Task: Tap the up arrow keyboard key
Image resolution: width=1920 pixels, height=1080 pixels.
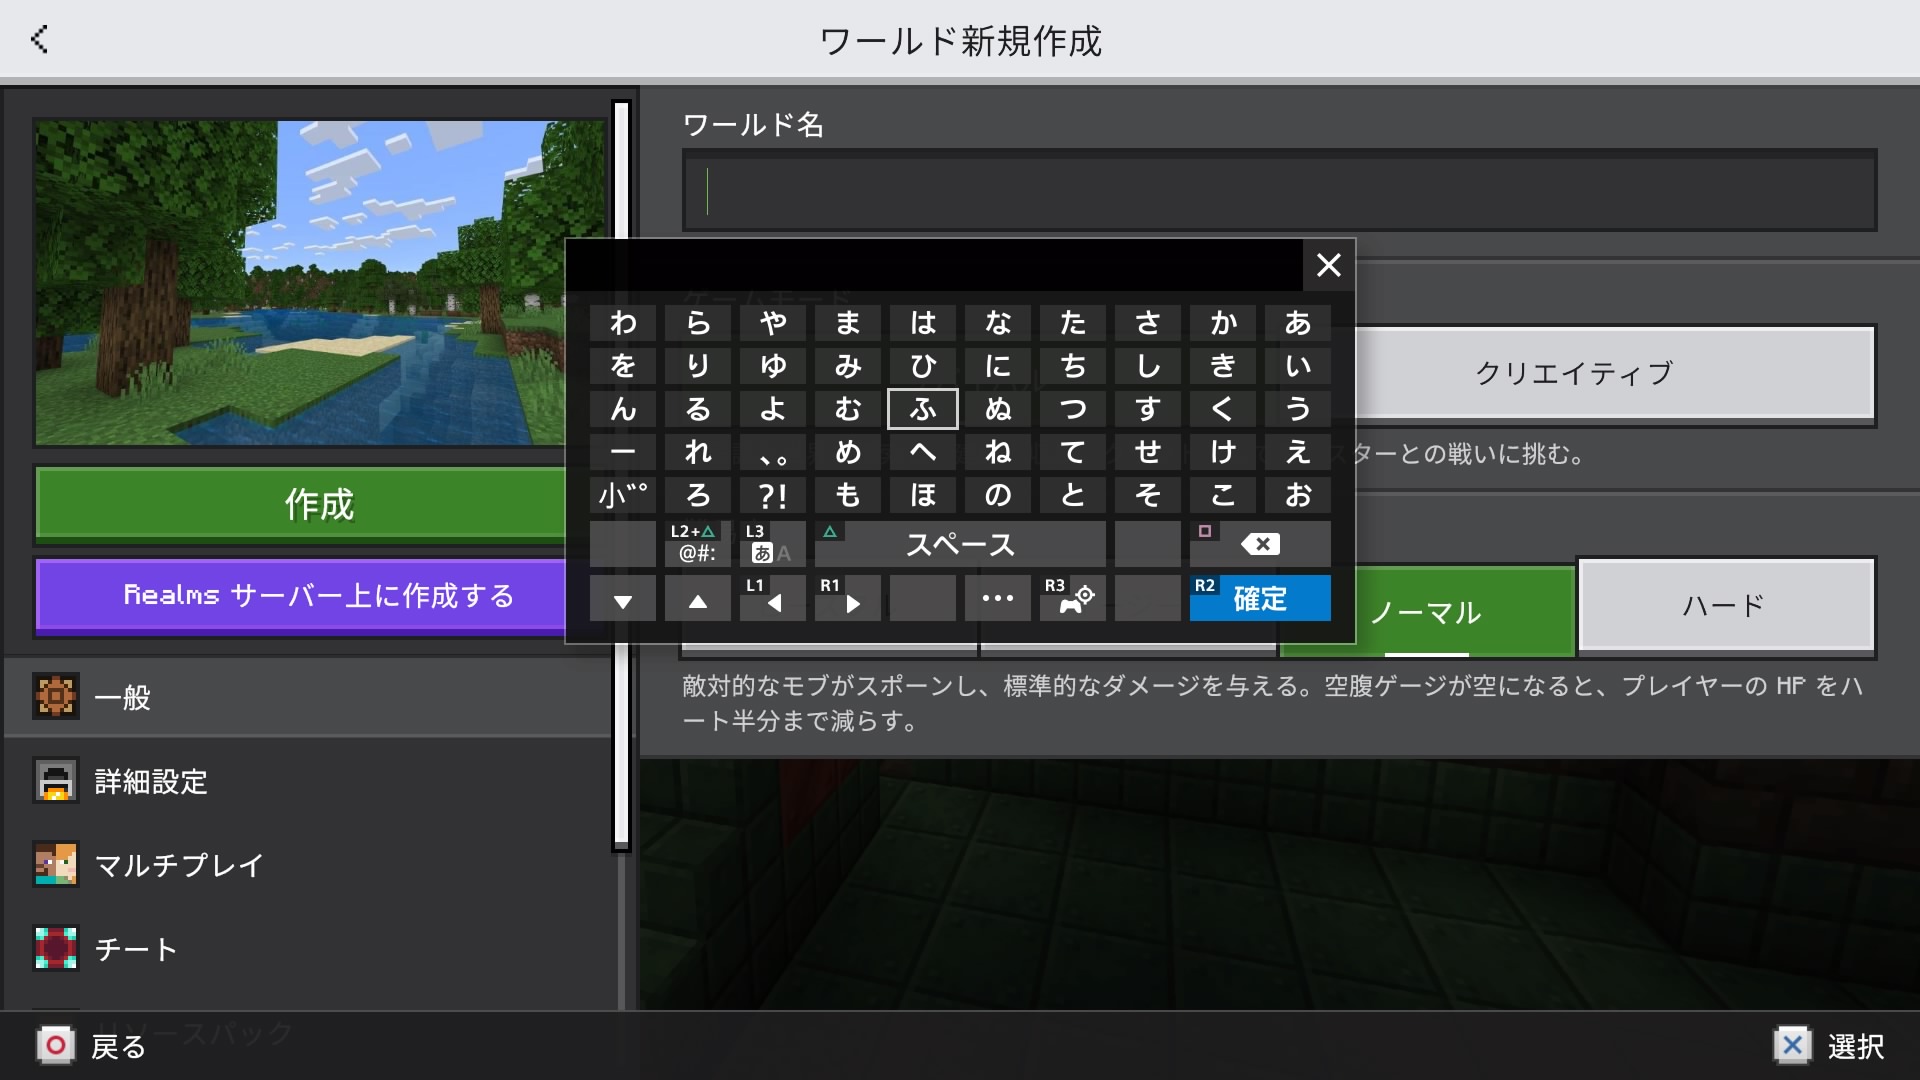Action: (698, 598)
